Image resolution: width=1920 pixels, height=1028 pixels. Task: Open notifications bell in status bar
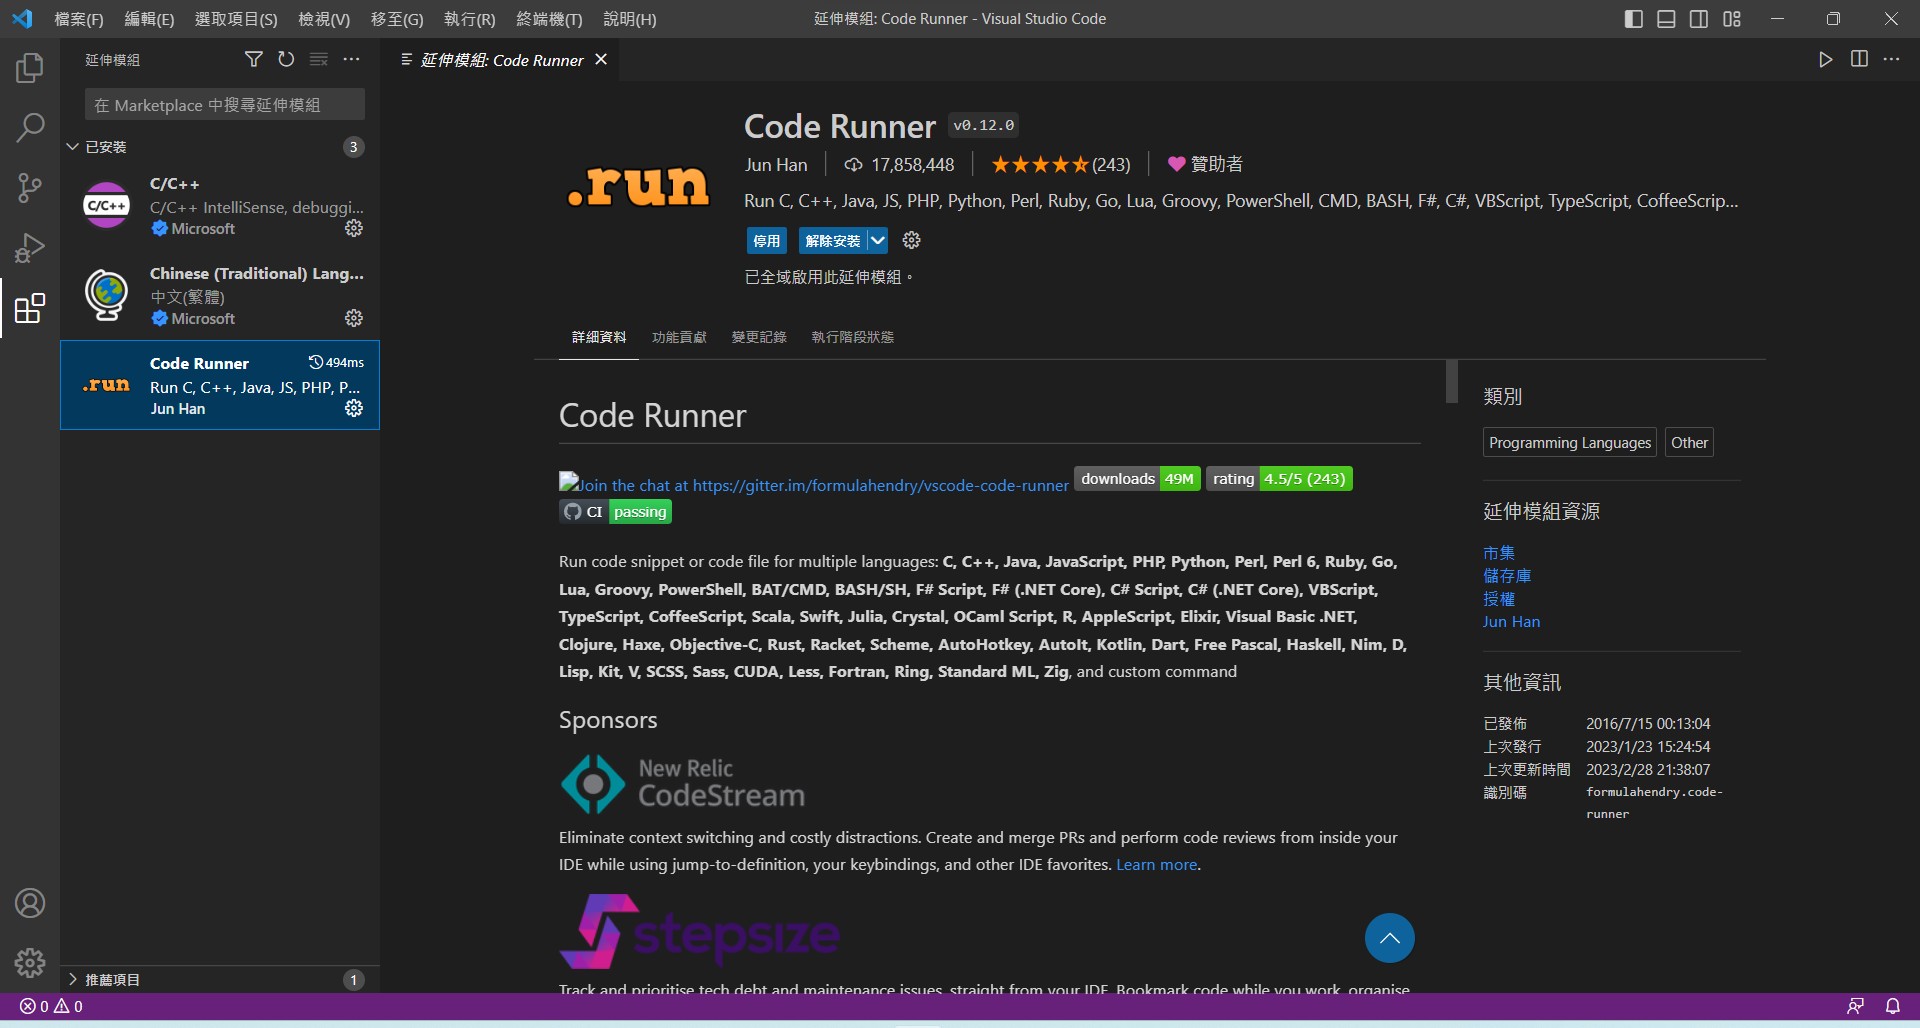point(1892,1006)
